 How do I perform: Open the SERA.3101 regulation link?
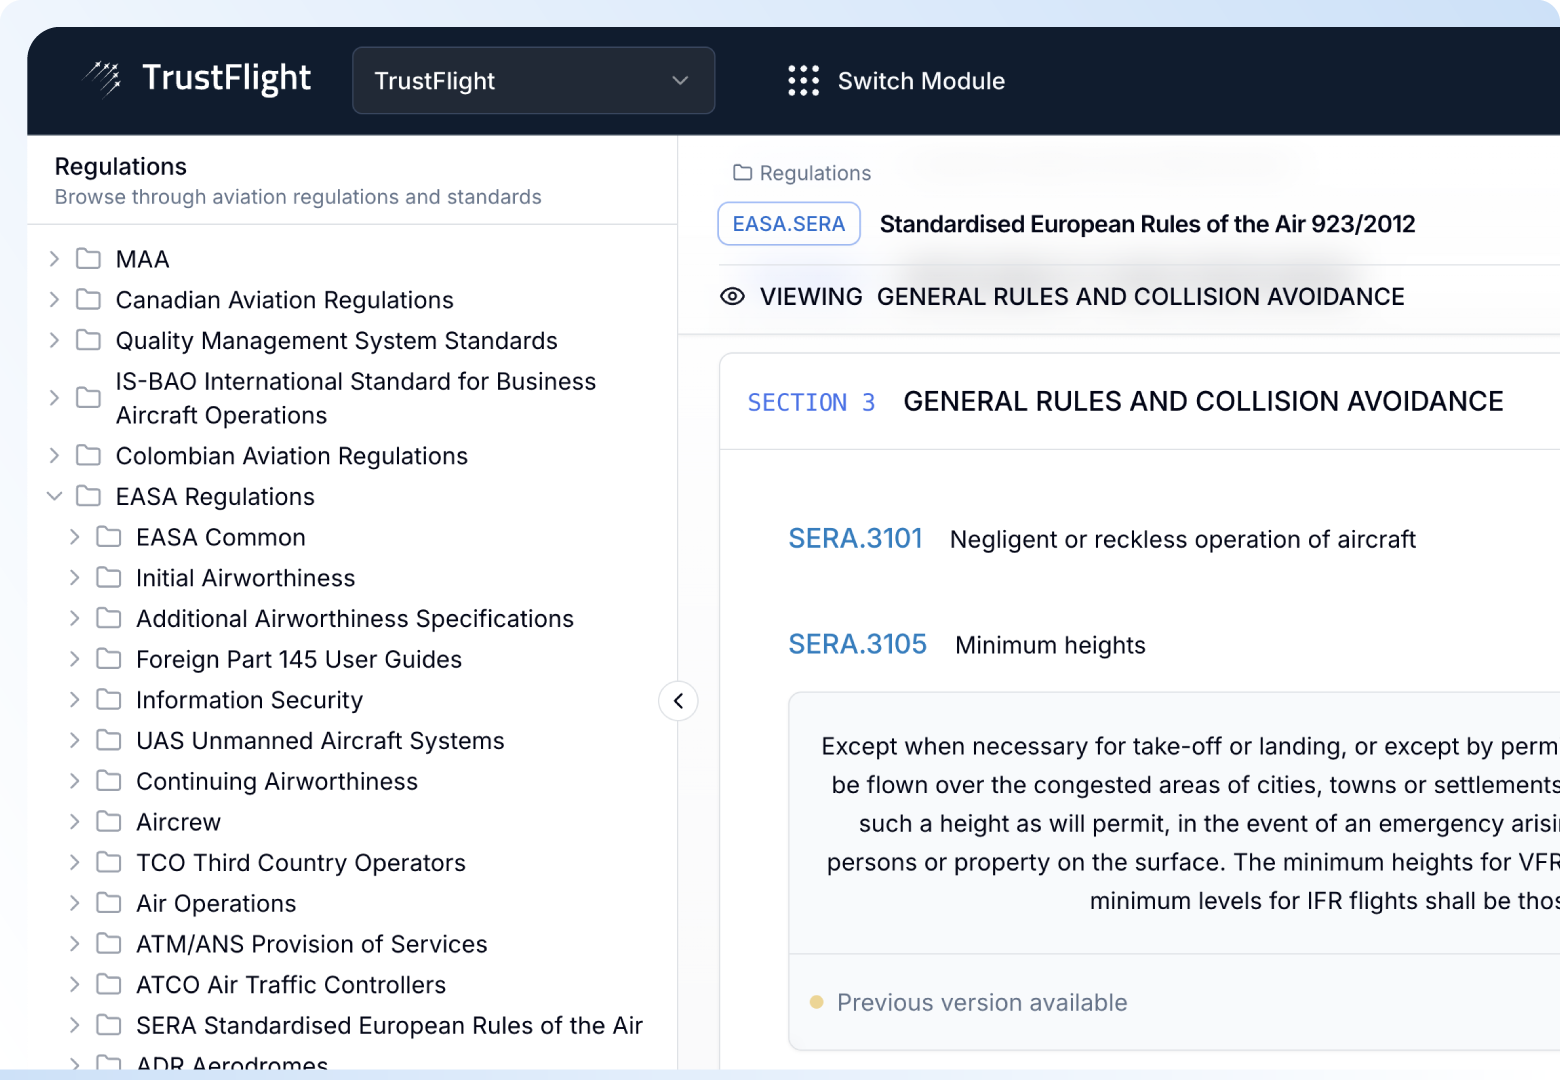(855, 539)
